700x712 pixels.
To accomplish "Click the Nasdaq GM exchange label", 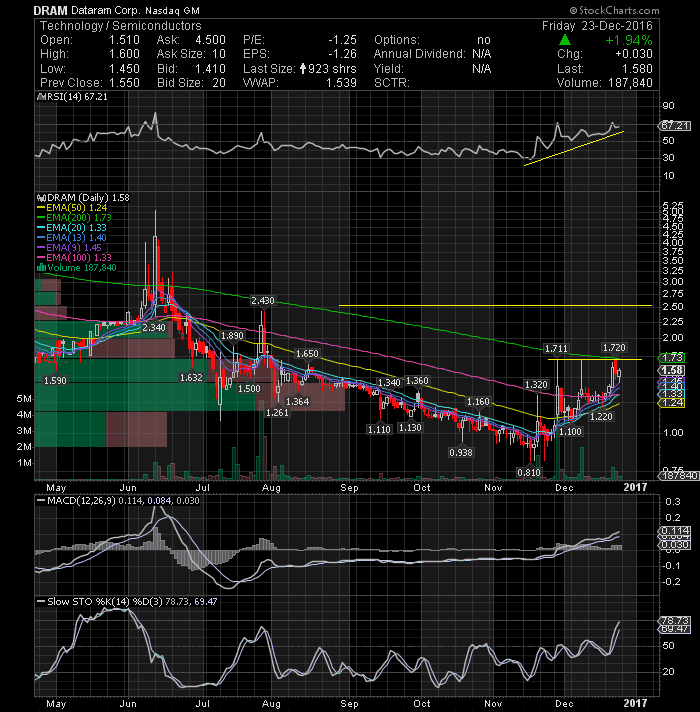I will pos(173,10).
